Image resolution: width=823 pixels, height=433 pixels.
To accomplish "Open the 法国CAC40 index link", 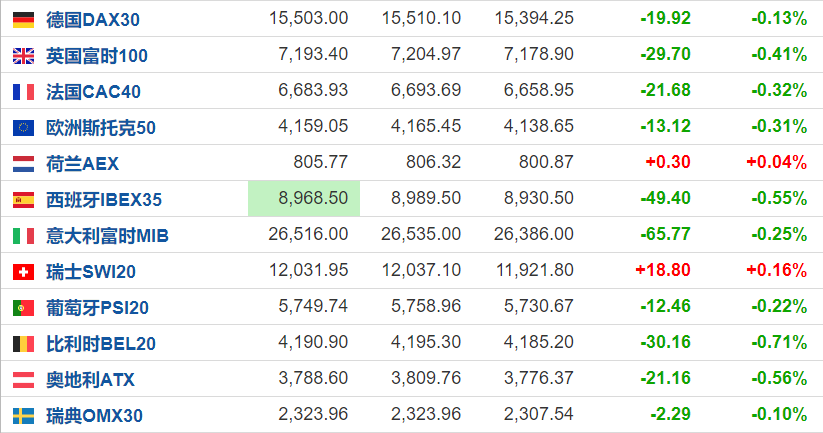I will point(93,92).
